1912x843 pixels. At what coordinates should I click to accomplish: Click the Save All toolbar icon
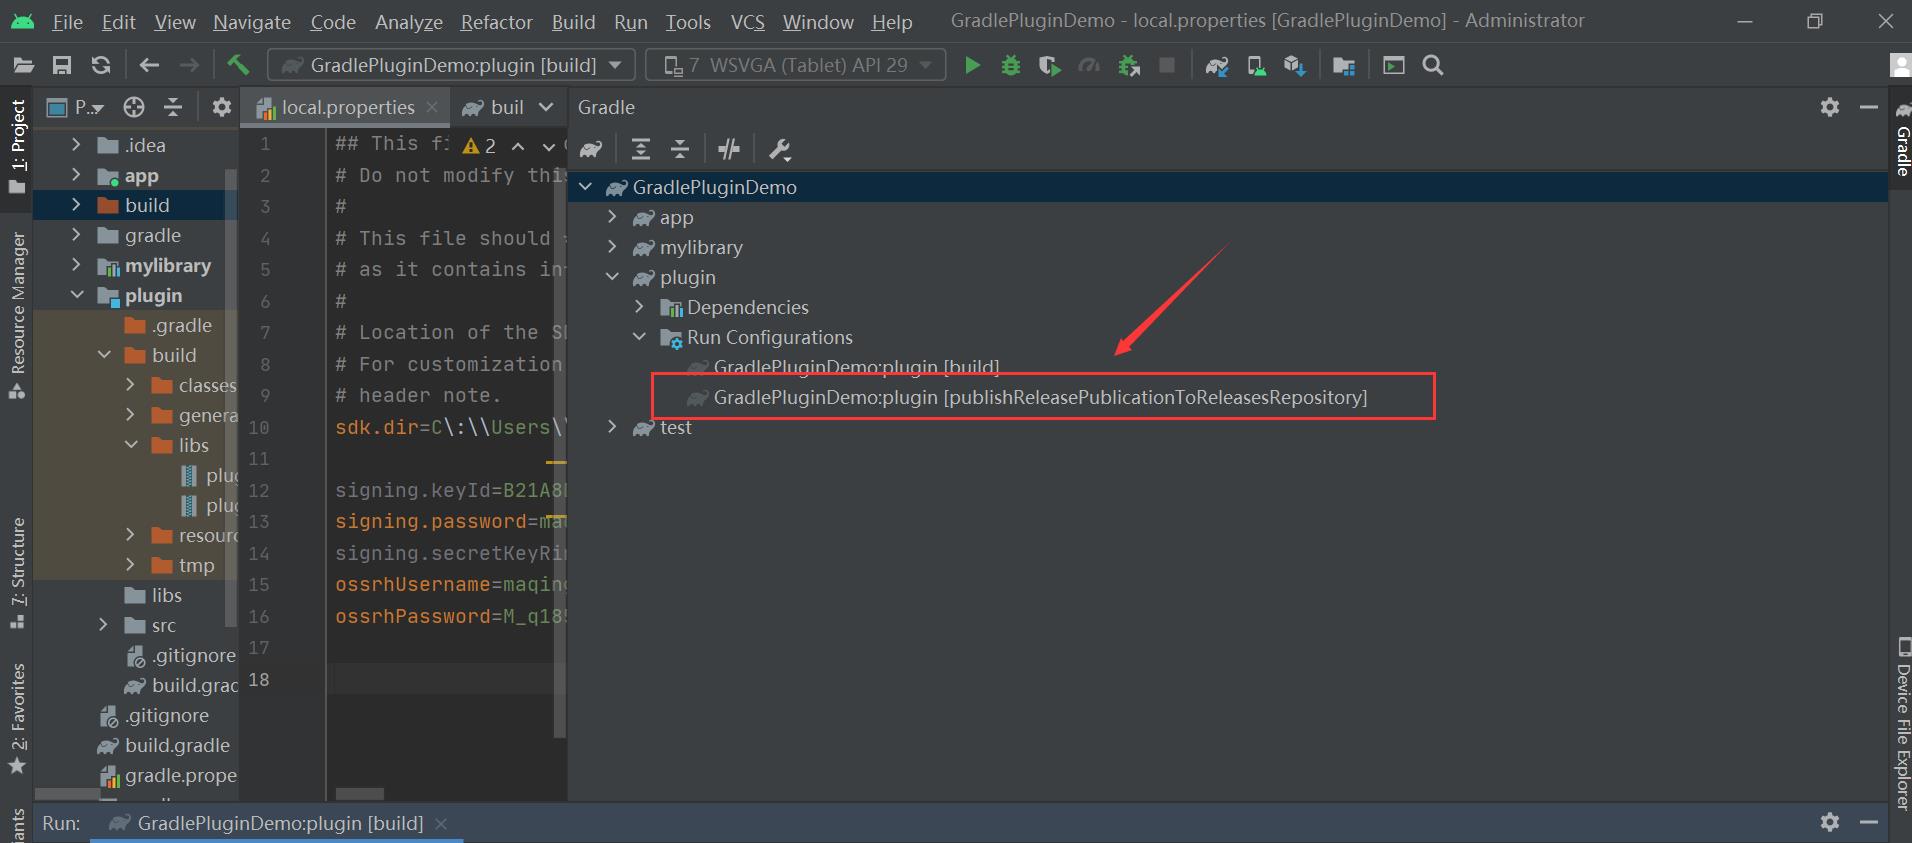pos(62,66)
